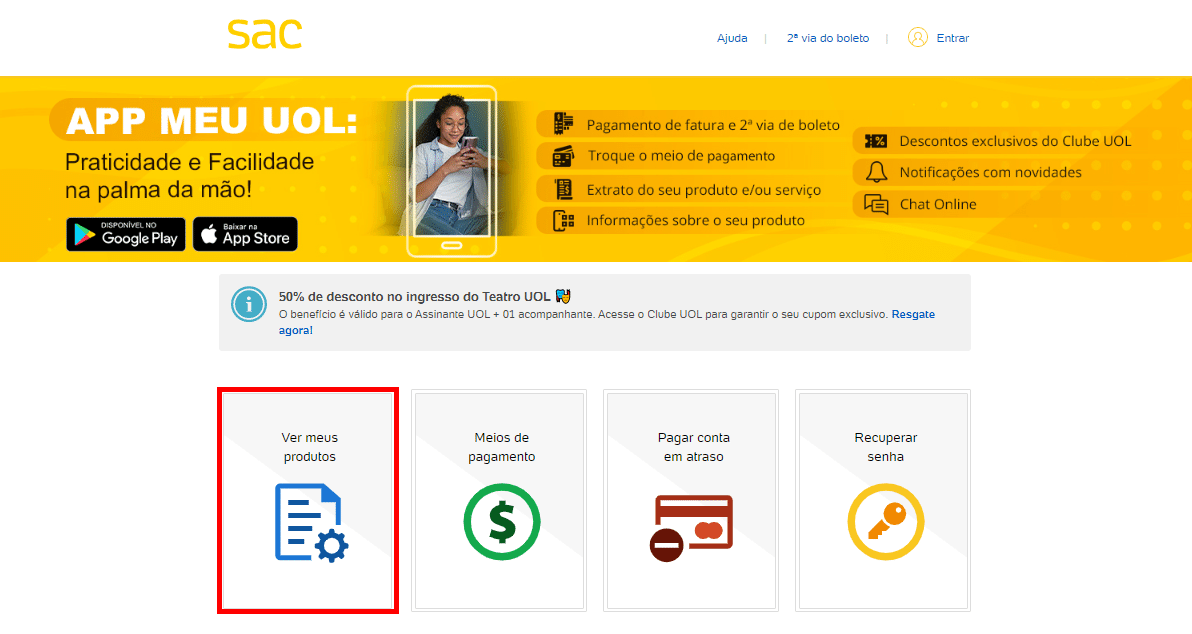The image size is (1192, 634).
Task: Click the text Troque o meio de pagamento
Action: coord(681,156)
